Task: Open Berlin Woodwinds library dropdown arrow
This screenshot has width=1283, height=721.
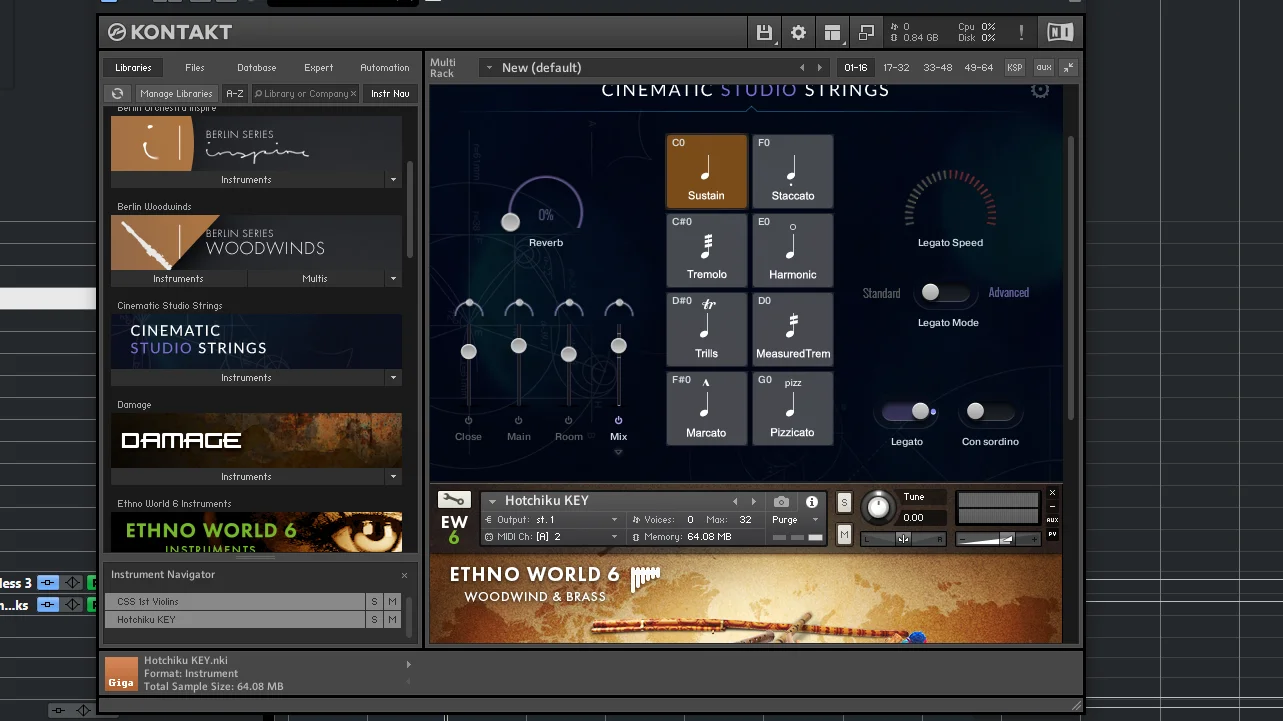Action: click(x=393, y=279)
